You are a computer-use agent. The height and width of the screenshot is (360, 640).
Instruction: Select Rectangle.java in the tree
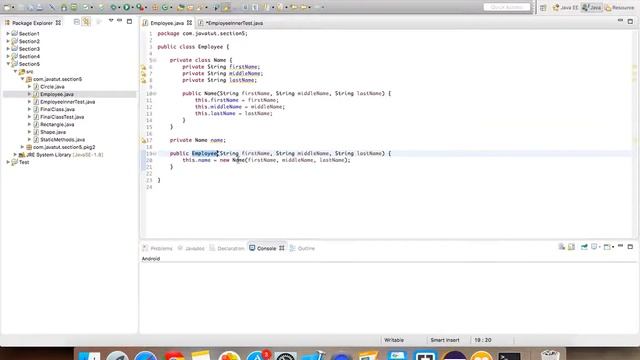pyautogui.click(x=57, y=124)
